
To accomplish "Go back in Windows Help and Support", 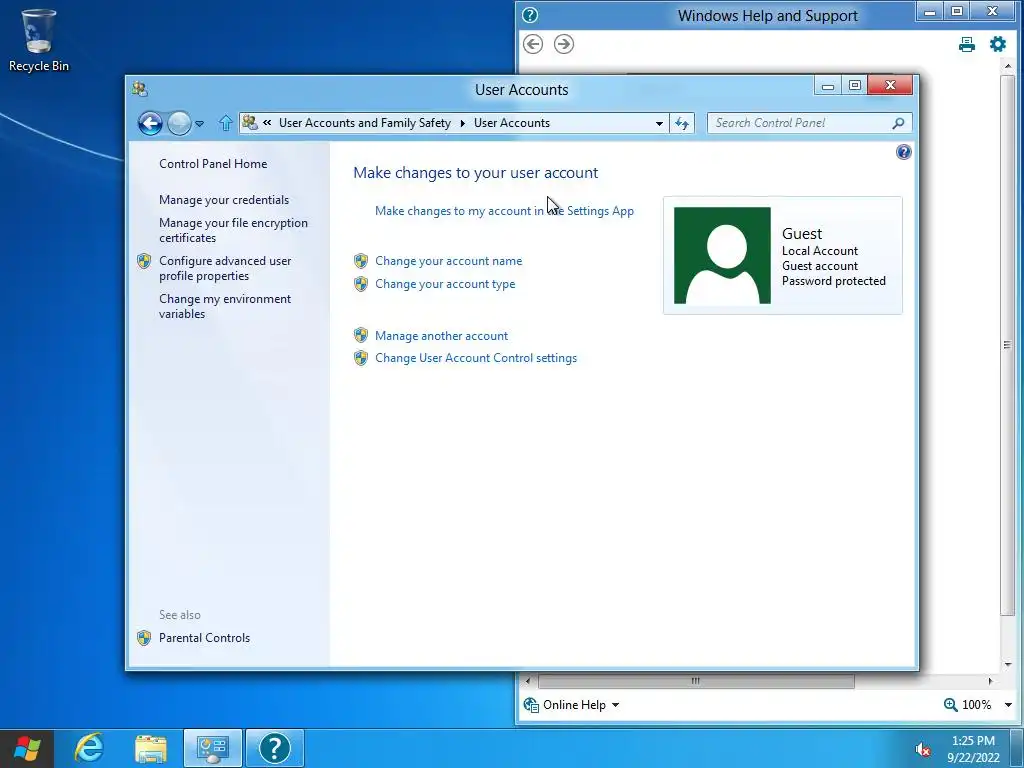I will coord(533,44).
